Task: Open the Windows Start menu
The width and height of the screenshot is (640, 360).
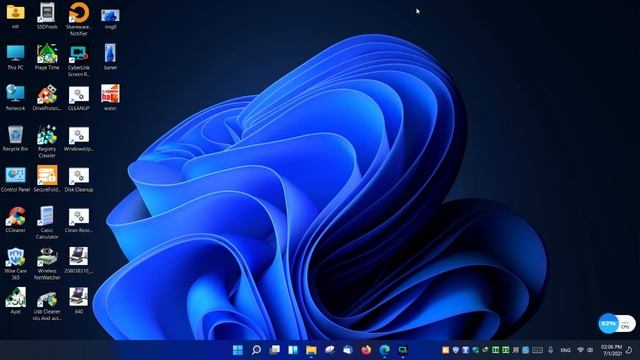Action: 238,350
